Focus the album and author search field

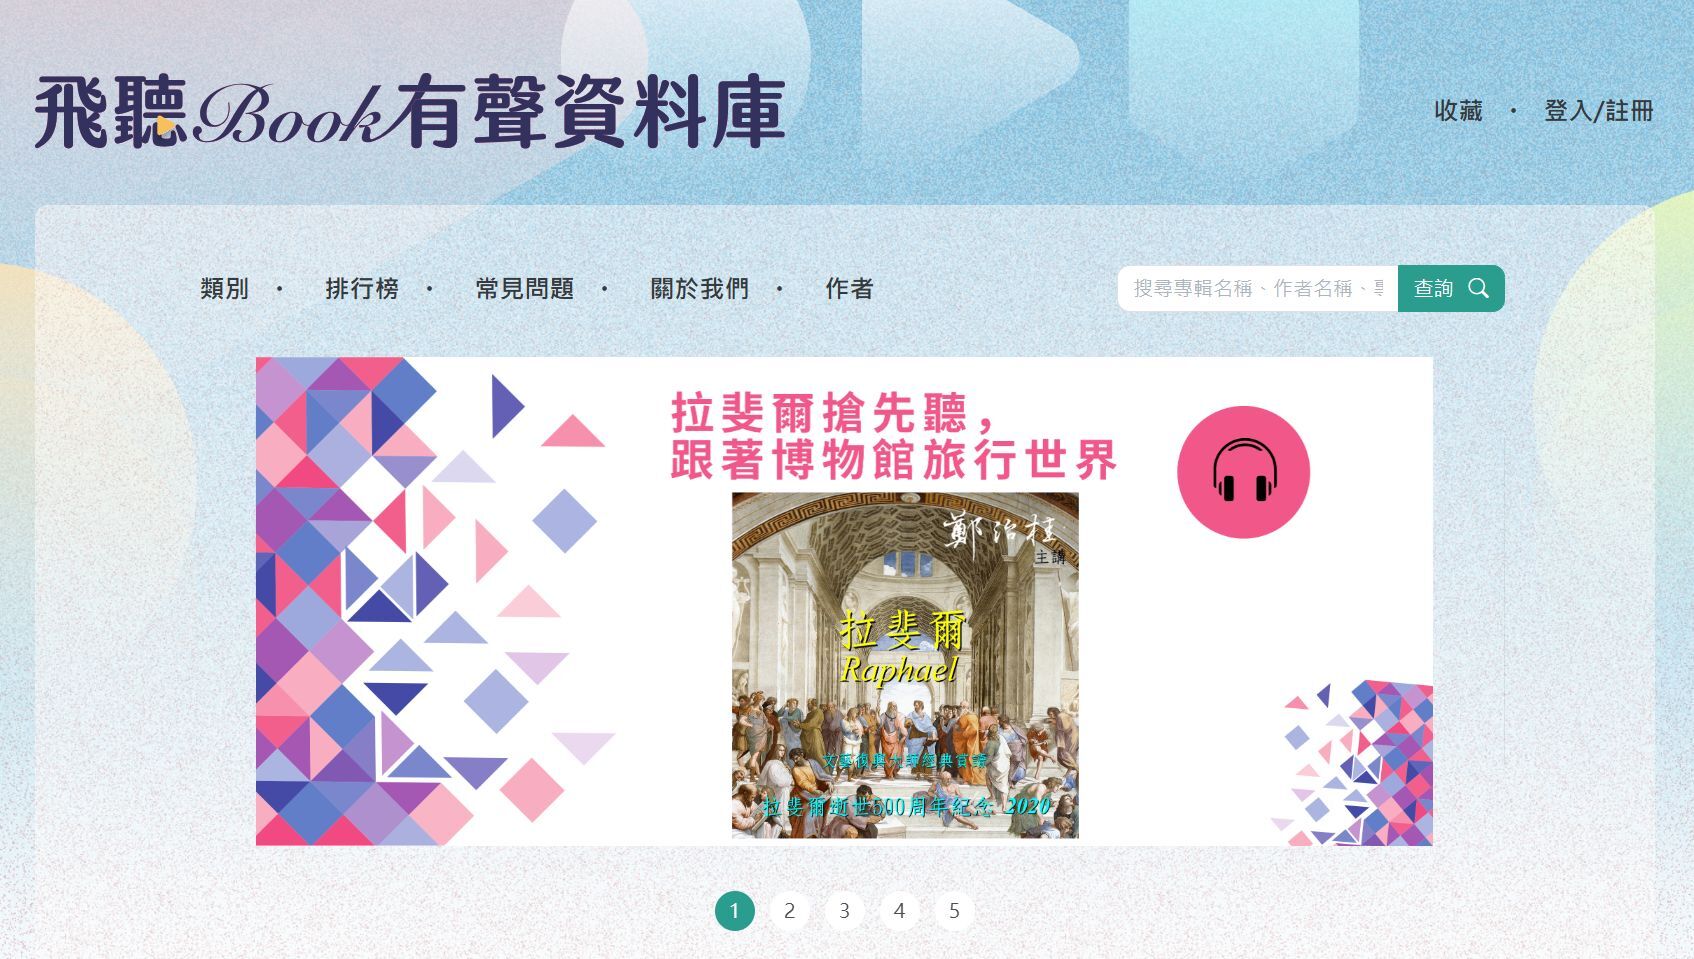[1258, 288]
